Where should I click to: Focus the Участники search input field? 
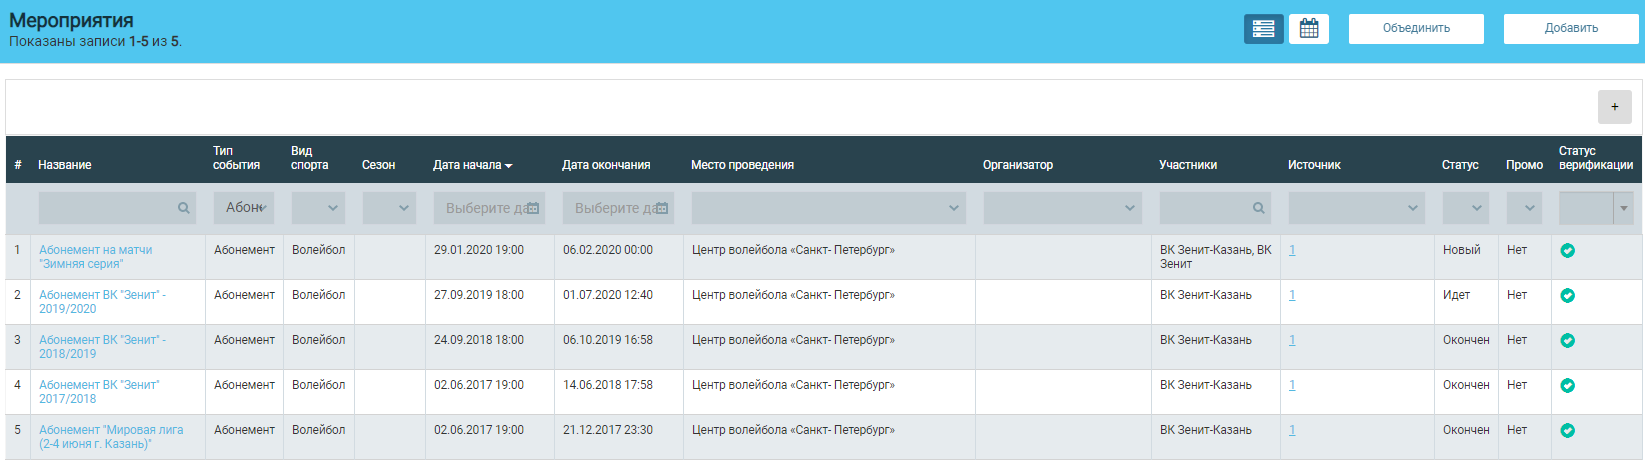(x=1215, y=208)
